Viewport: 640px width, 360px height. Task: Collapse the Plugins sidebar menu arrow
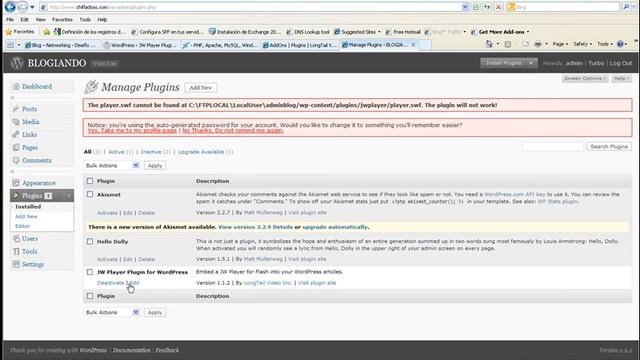[x=68, y=196]
